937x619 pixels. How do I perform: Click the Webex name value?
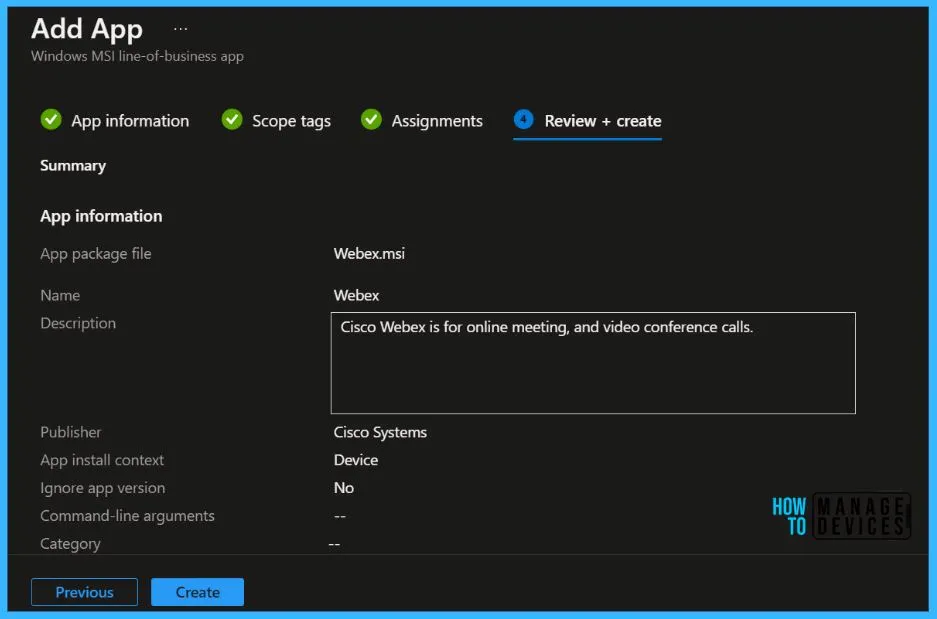(x=356, y=295)
